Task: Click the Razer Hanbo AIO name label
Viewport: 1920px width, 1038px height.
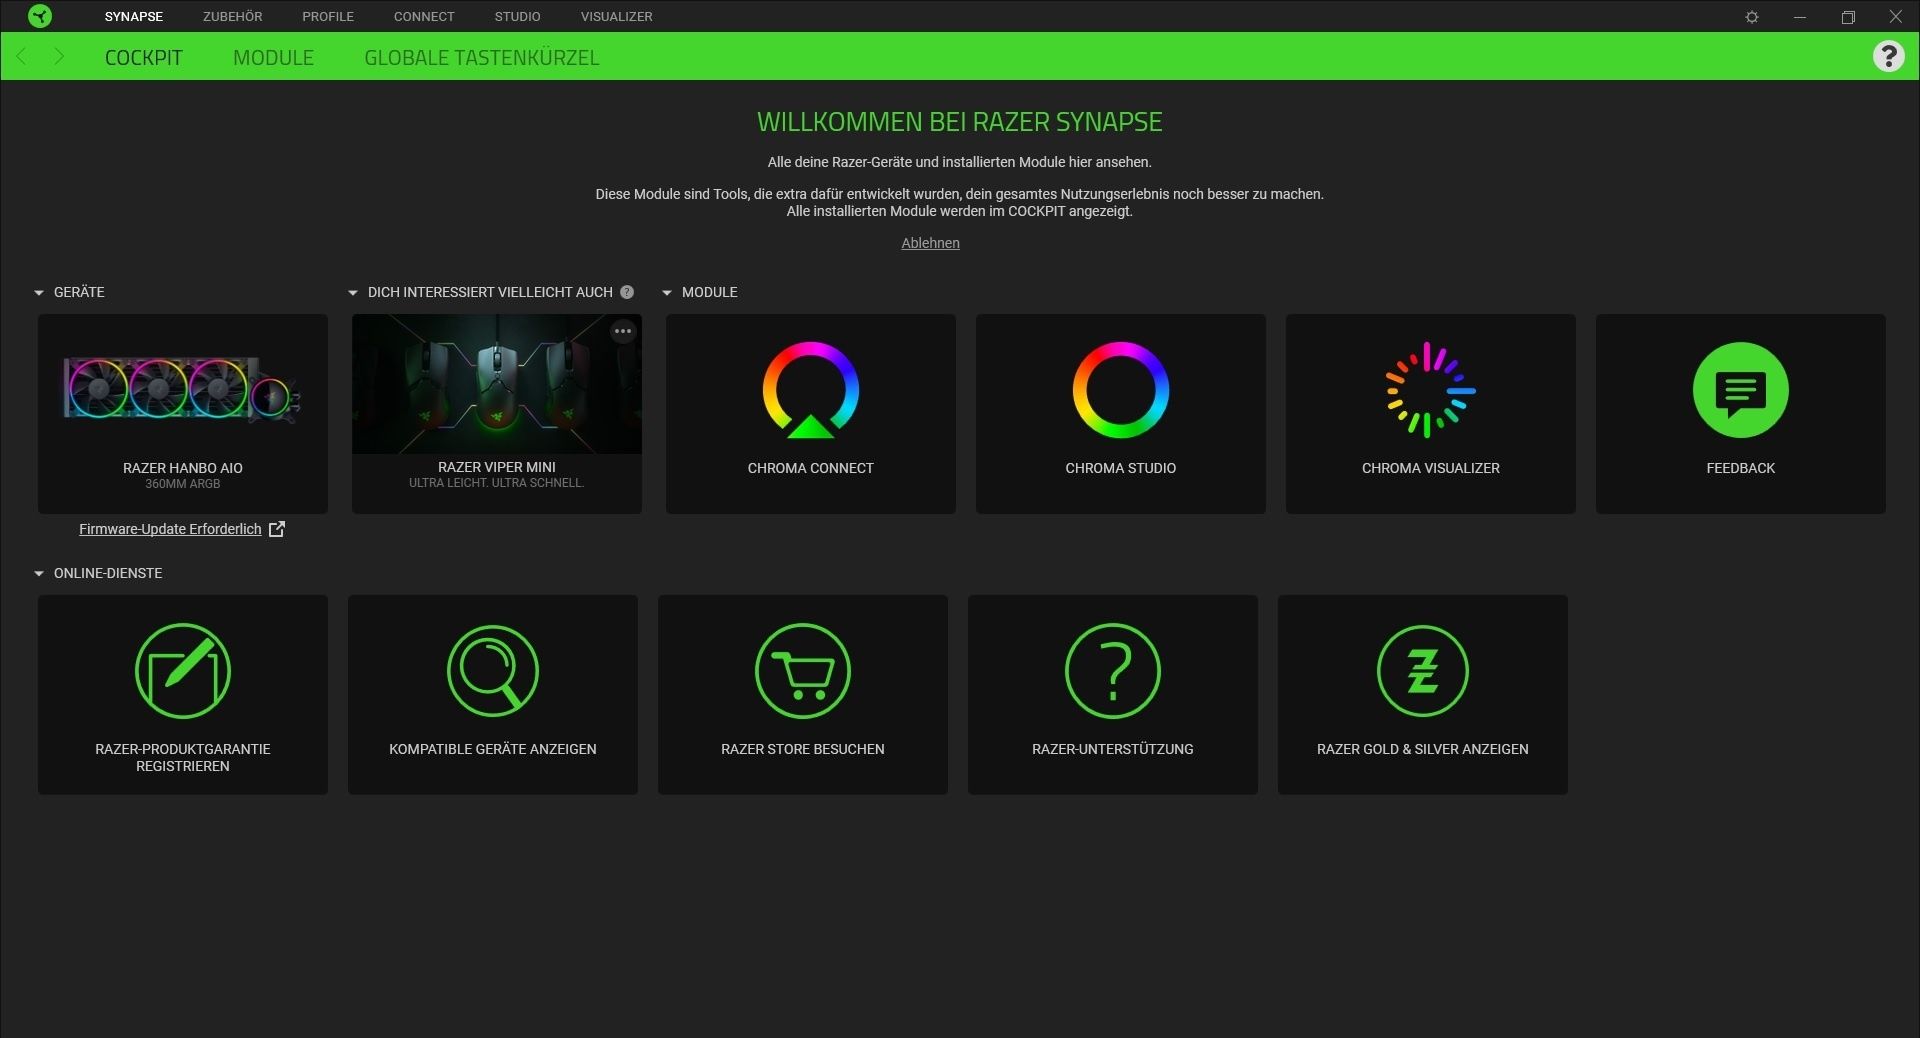Action: [183, 468]
